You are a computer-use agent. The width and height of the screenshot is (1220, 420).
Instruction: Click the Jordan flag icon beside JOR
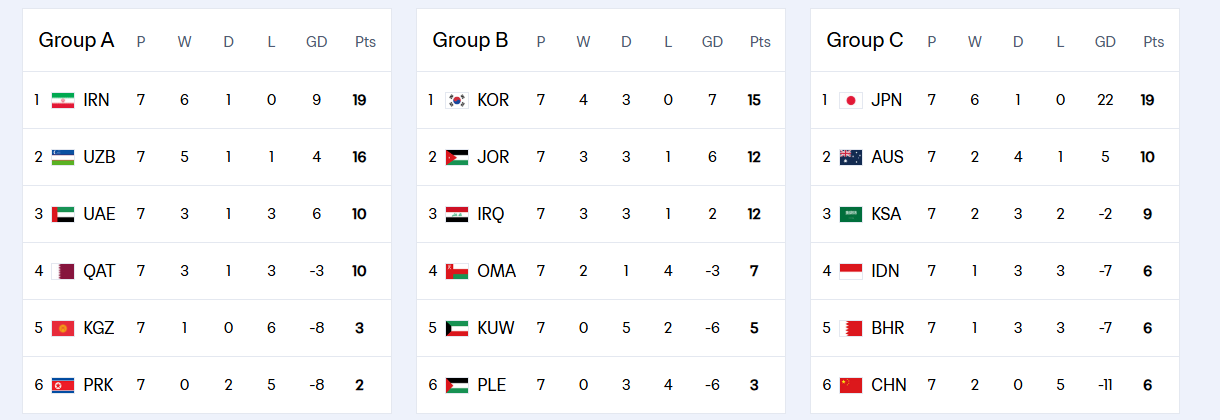coord(457,157)
